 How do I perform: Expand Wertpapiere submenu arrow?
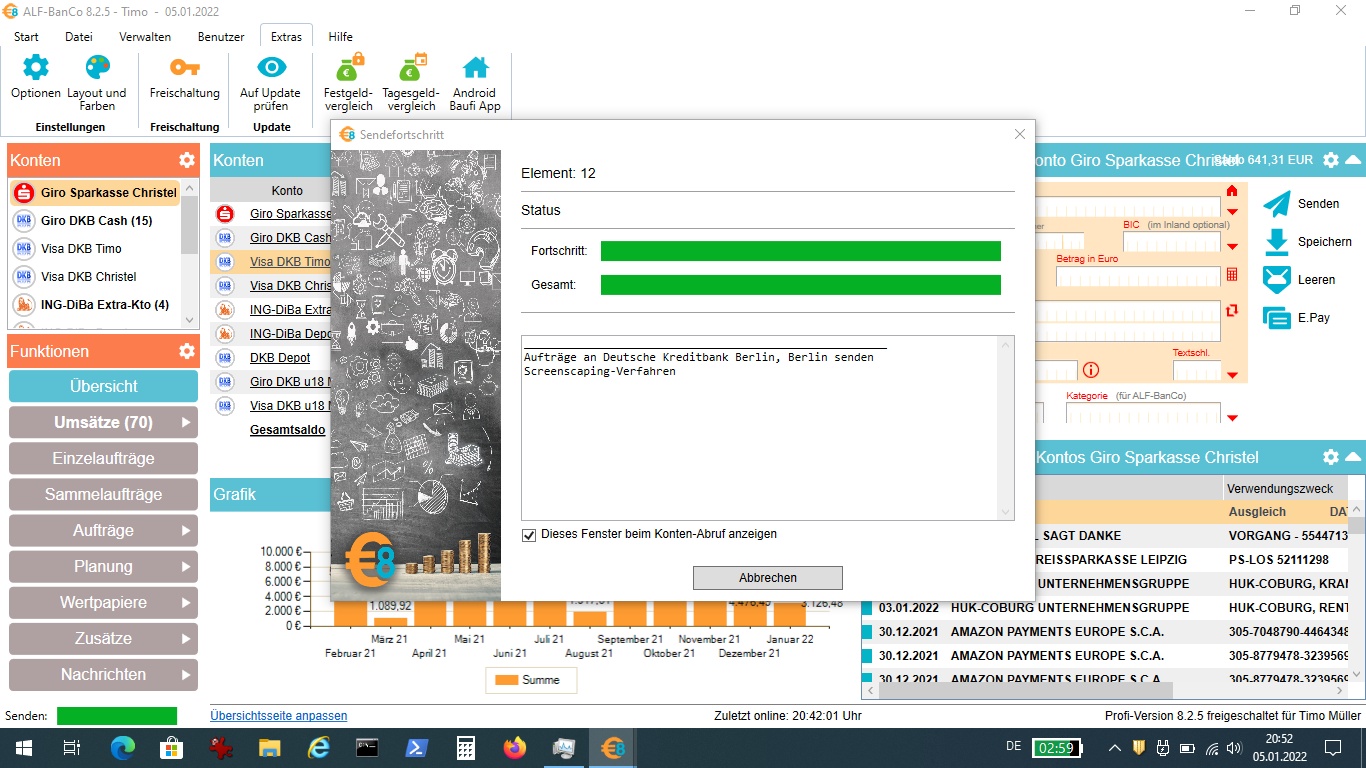(x=186, y=603)
